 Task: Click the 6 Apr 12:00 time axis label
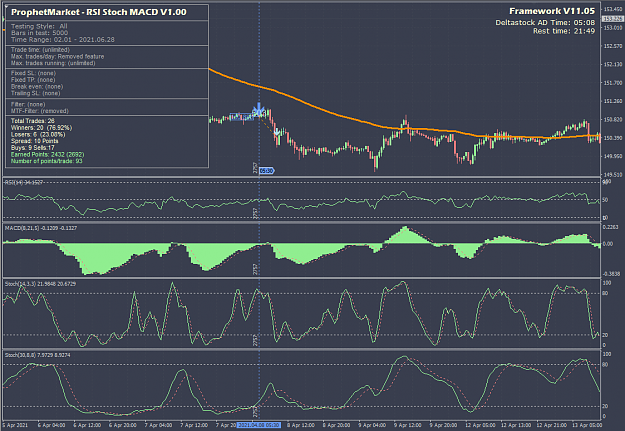87,425
